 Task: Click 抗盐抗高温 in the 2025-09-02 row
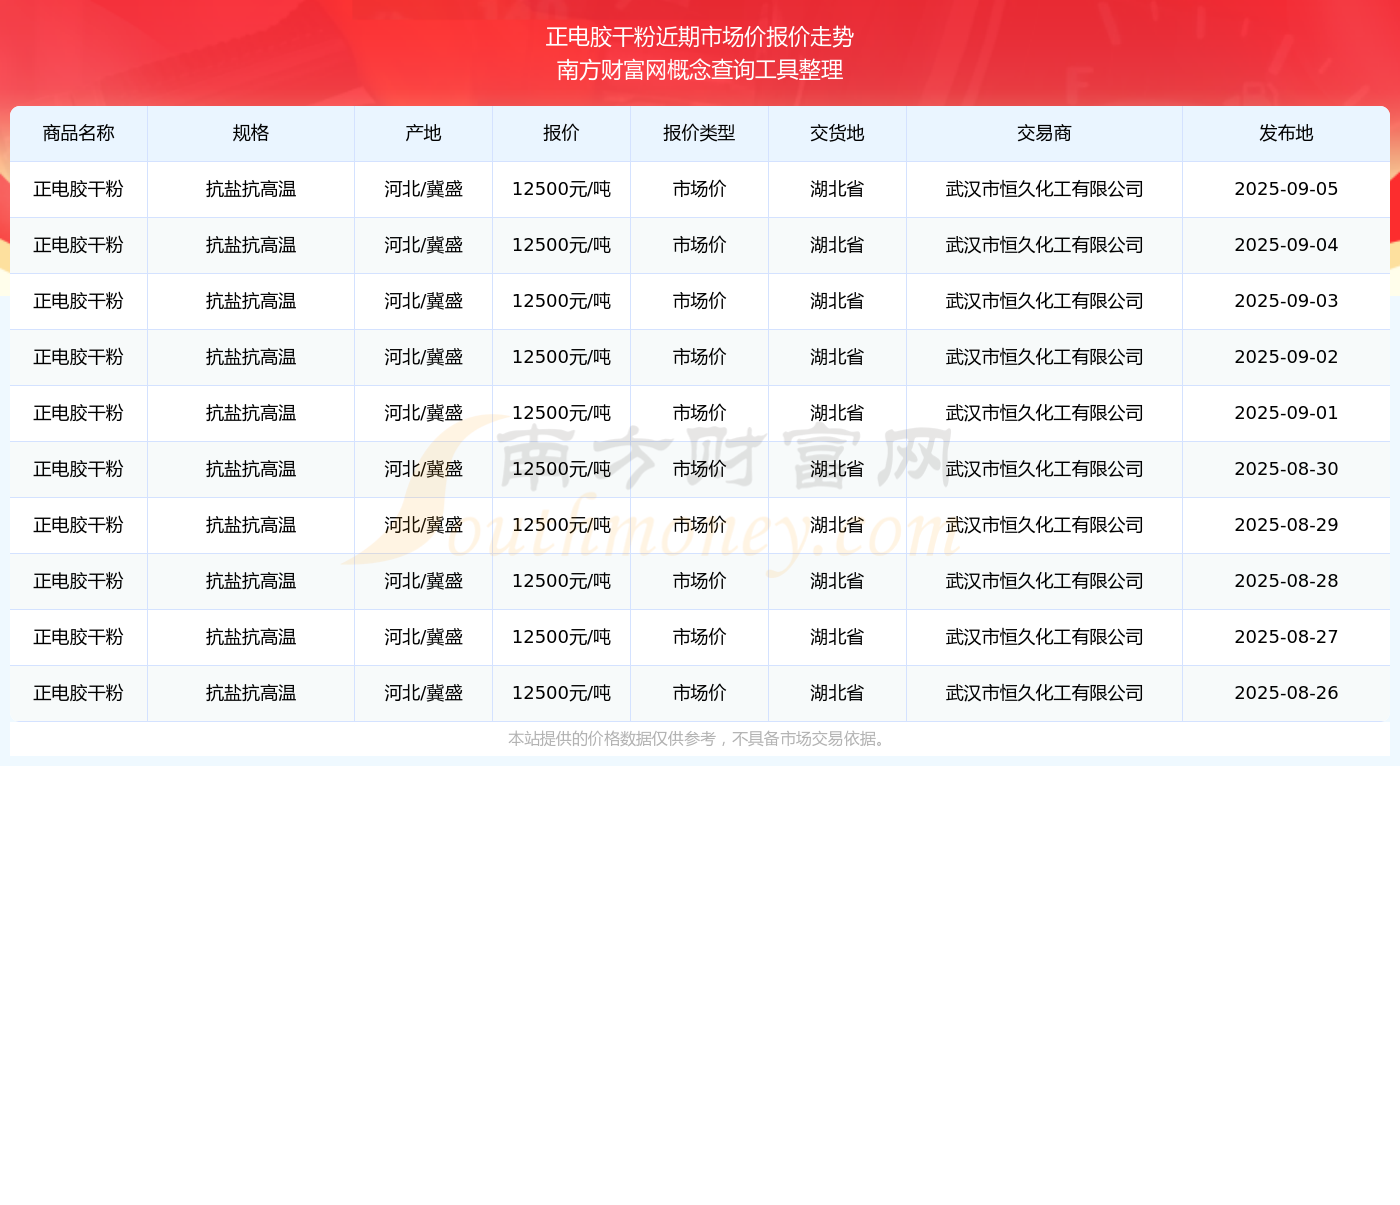click(251, 357)
